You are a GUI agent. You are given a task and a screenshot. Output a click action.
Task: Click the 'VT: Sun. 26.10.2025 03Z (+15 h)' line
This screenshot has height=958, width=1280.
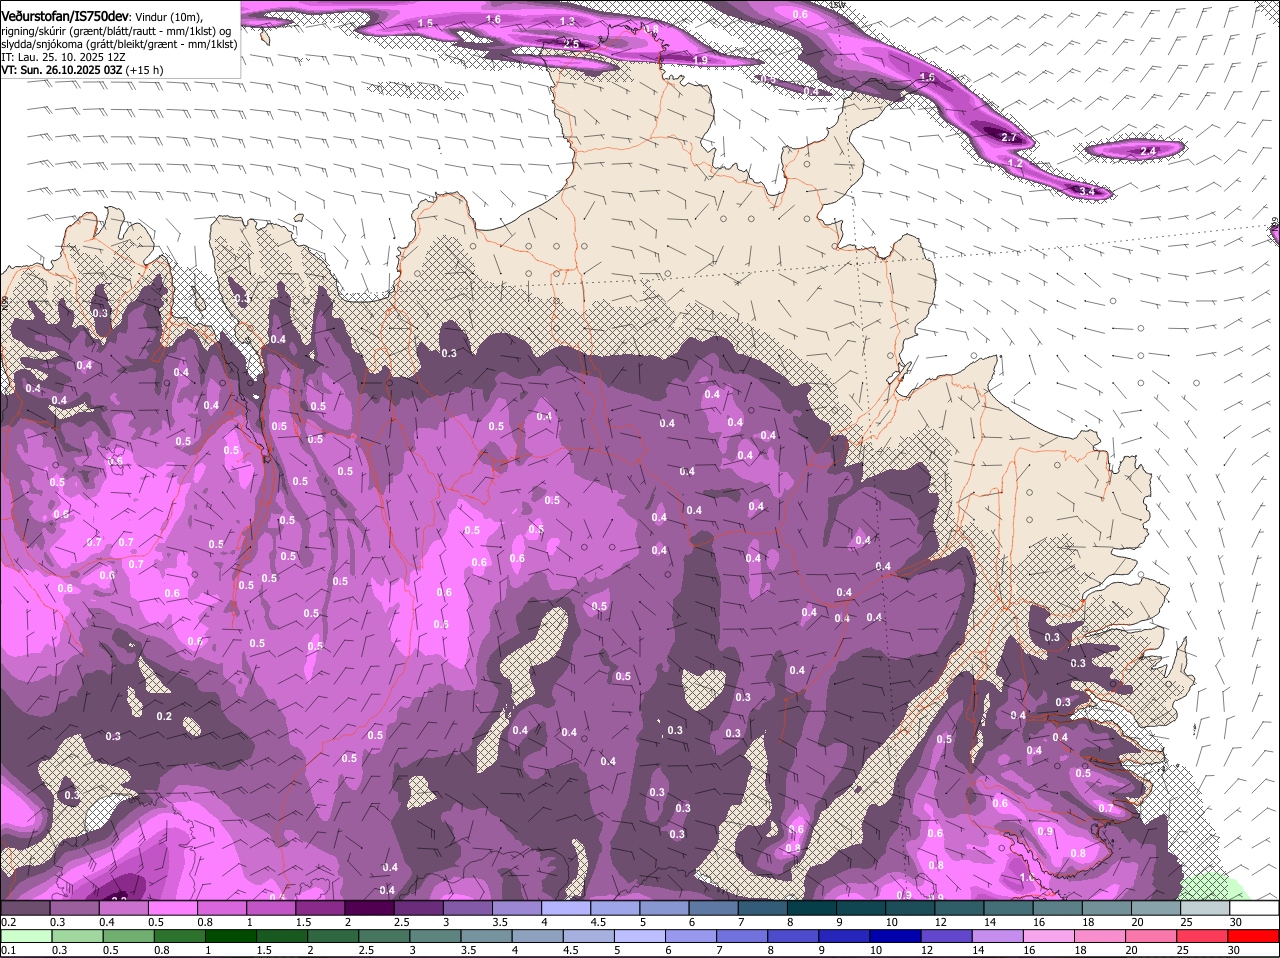click(82, 70)
